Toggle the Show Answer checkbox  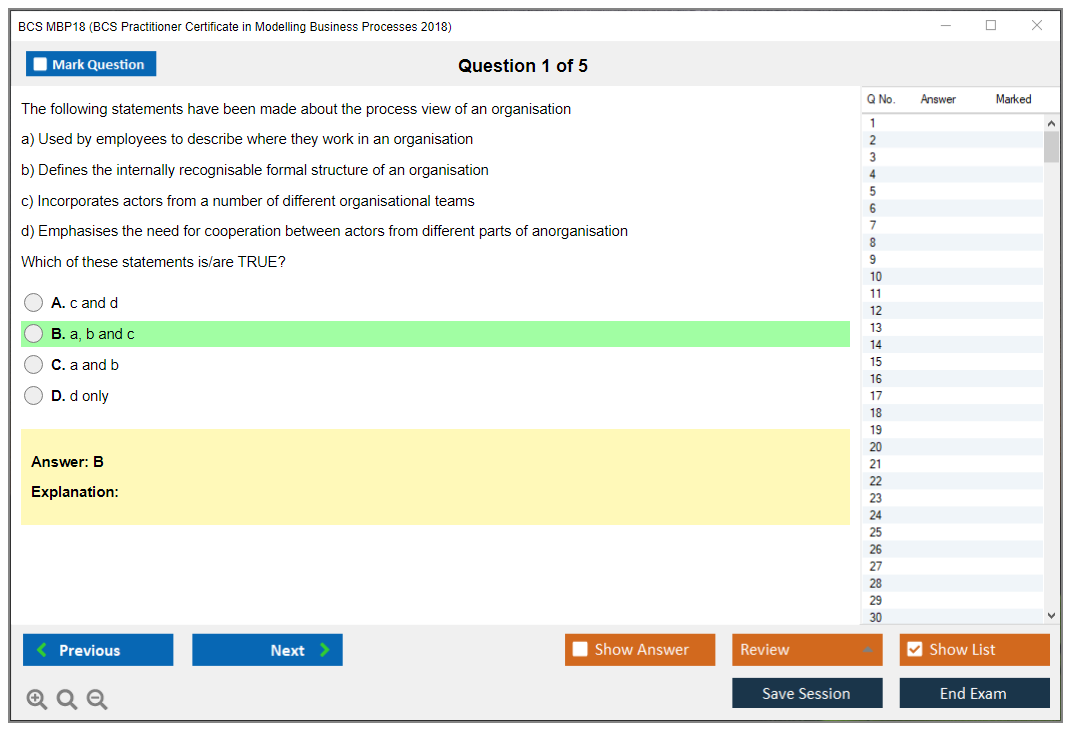click(580, 650)
